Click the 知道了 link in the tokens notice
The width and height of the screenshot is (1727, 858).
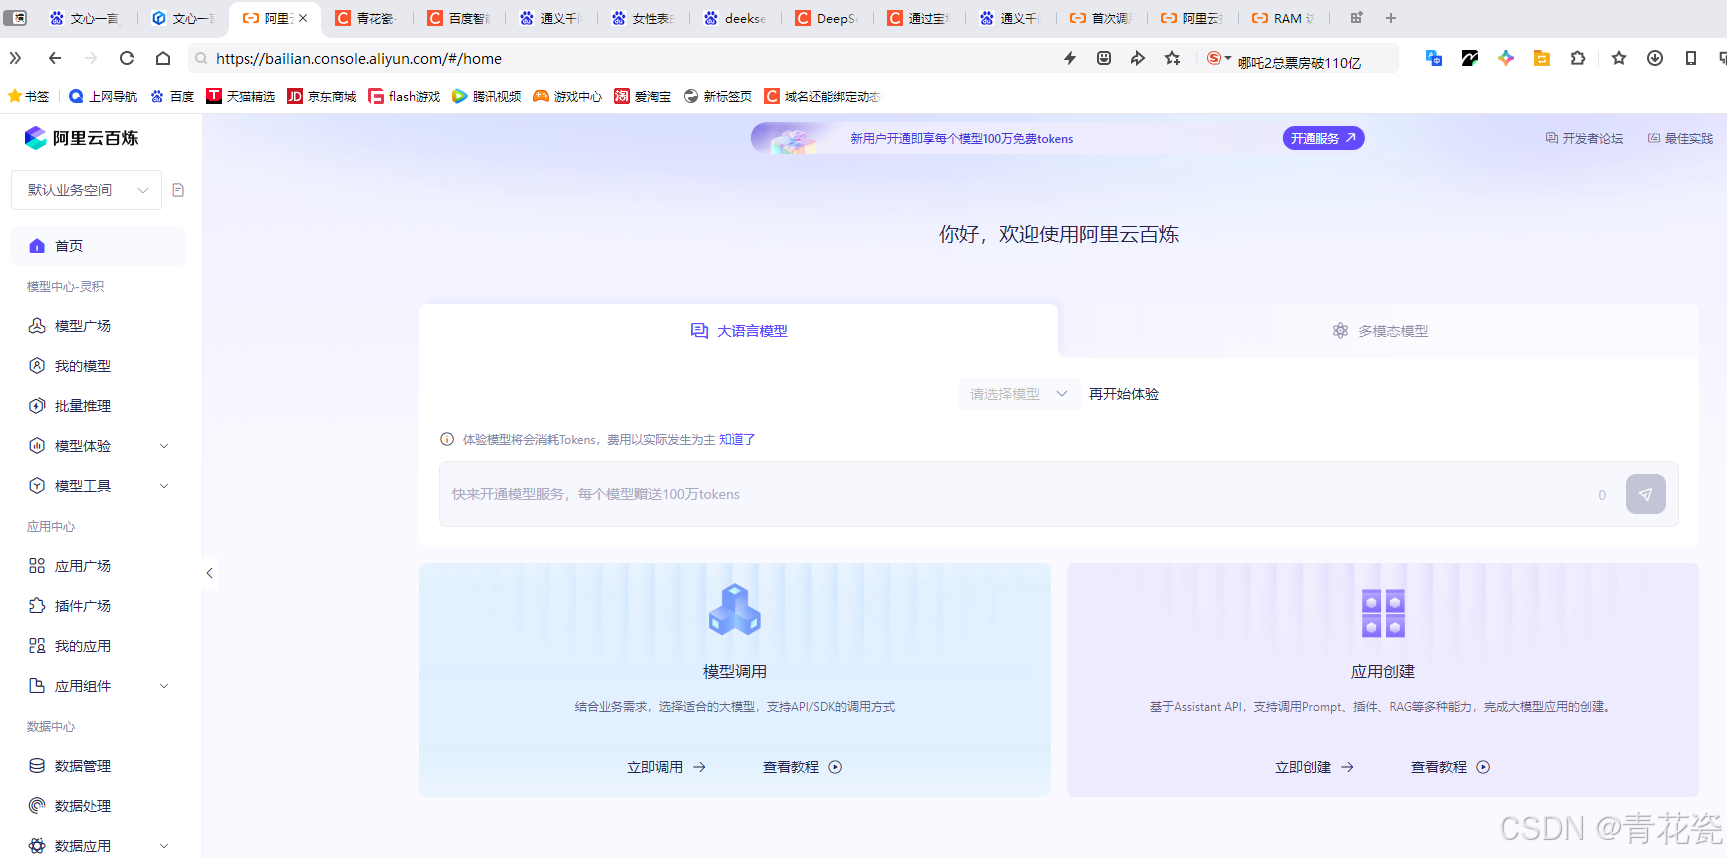coord(737,440)
